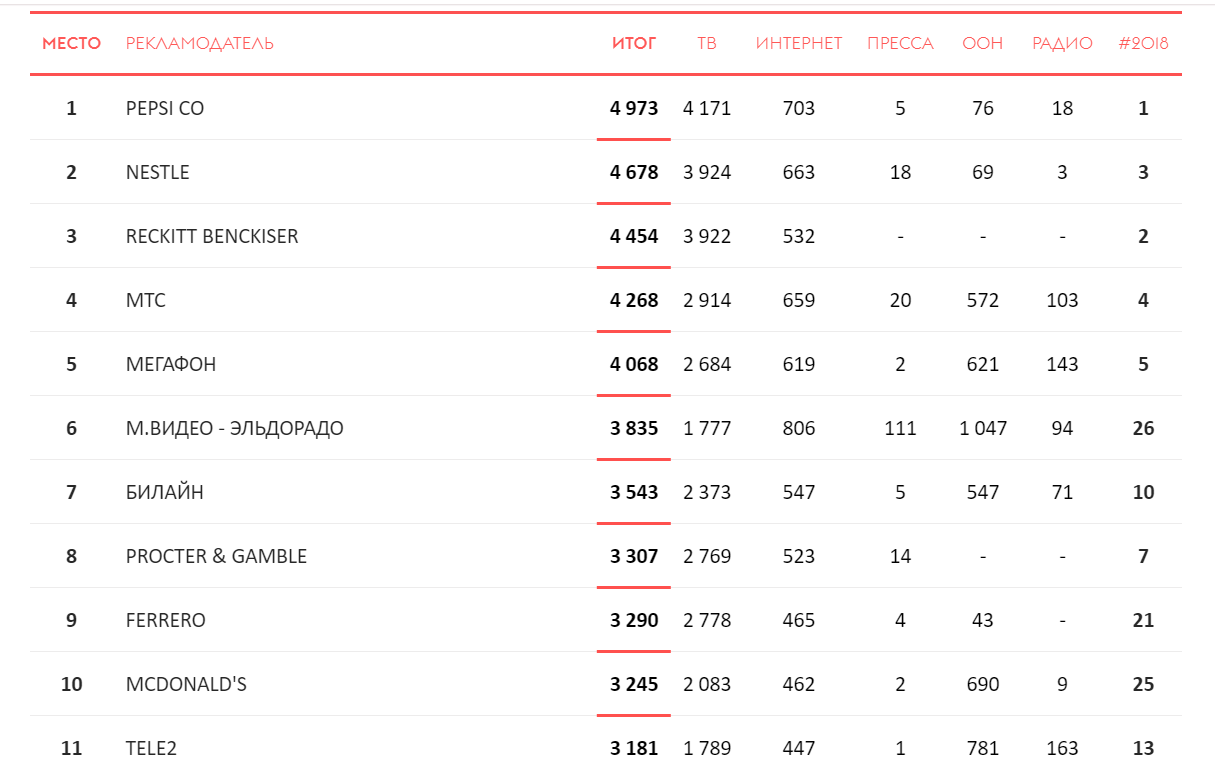Click the internet value 703
This screenshot has width=1215, height=775.
click(799, 108)
